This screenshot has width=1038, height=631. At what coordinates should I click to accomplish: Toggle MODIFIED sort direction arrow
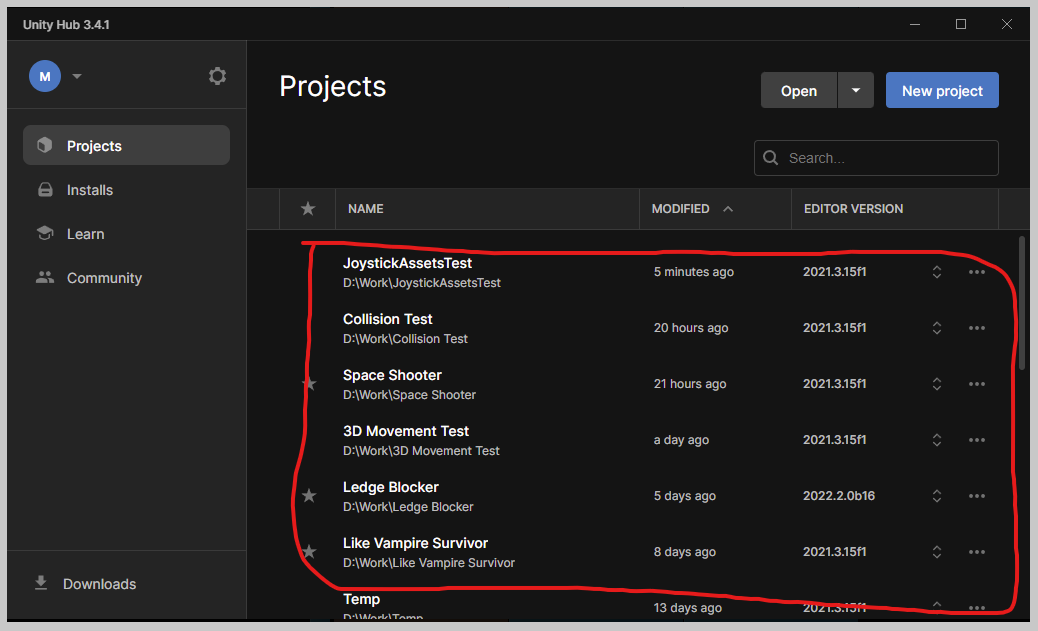click(728, 209)
